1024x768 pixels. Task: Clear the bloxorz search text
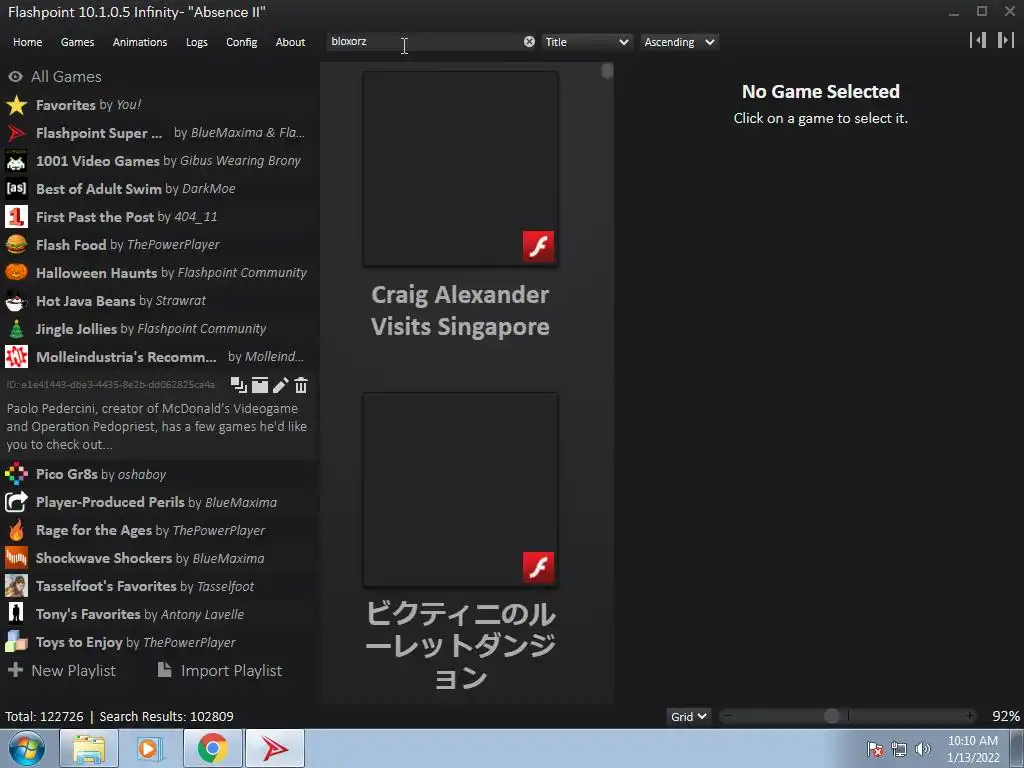[x=529, y=42]
